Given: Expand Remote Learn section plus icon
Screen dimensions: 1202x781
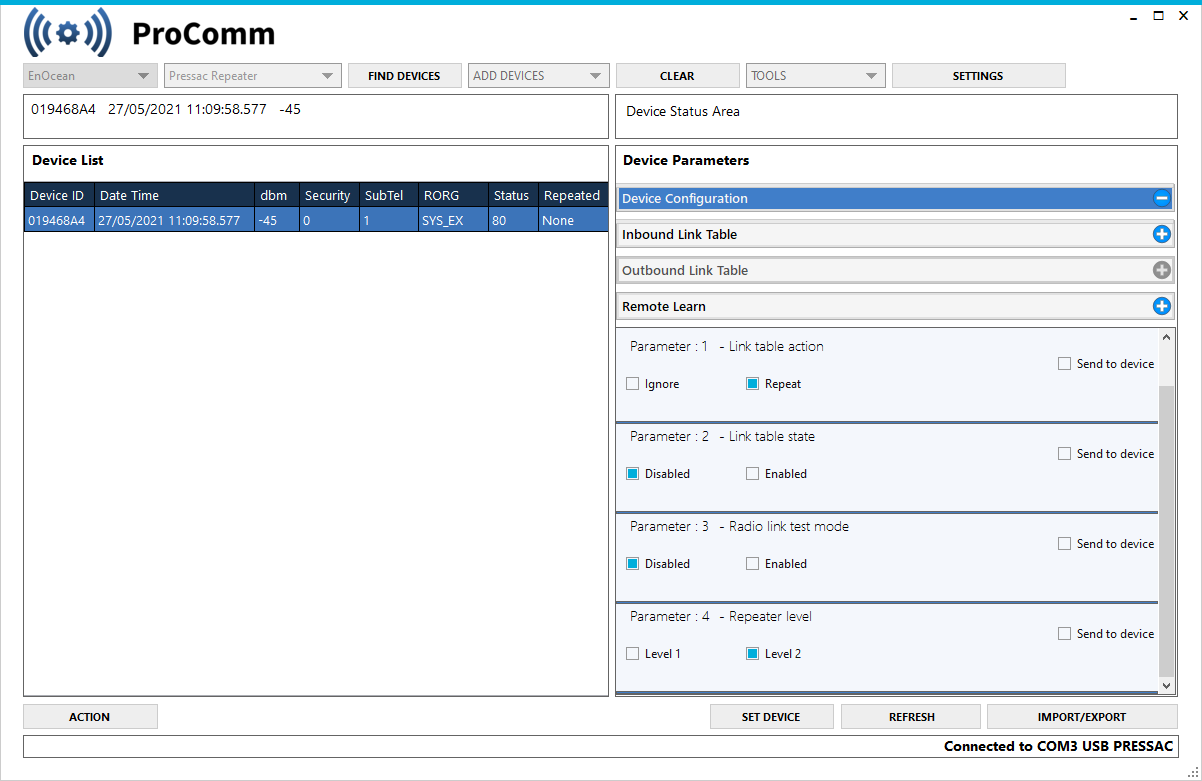Looking at the screenshot, I should coord(1161,306).
